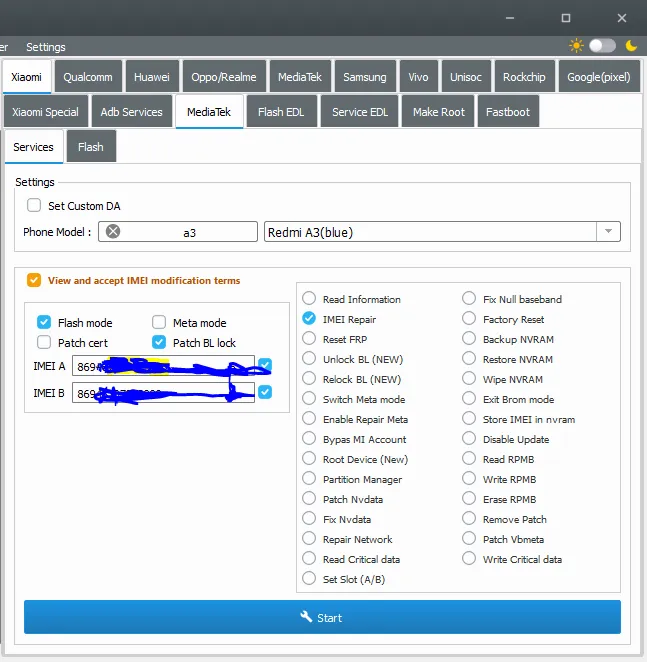
Task: Select the Reset FRP radio option
Action: [x=309, y=339]
